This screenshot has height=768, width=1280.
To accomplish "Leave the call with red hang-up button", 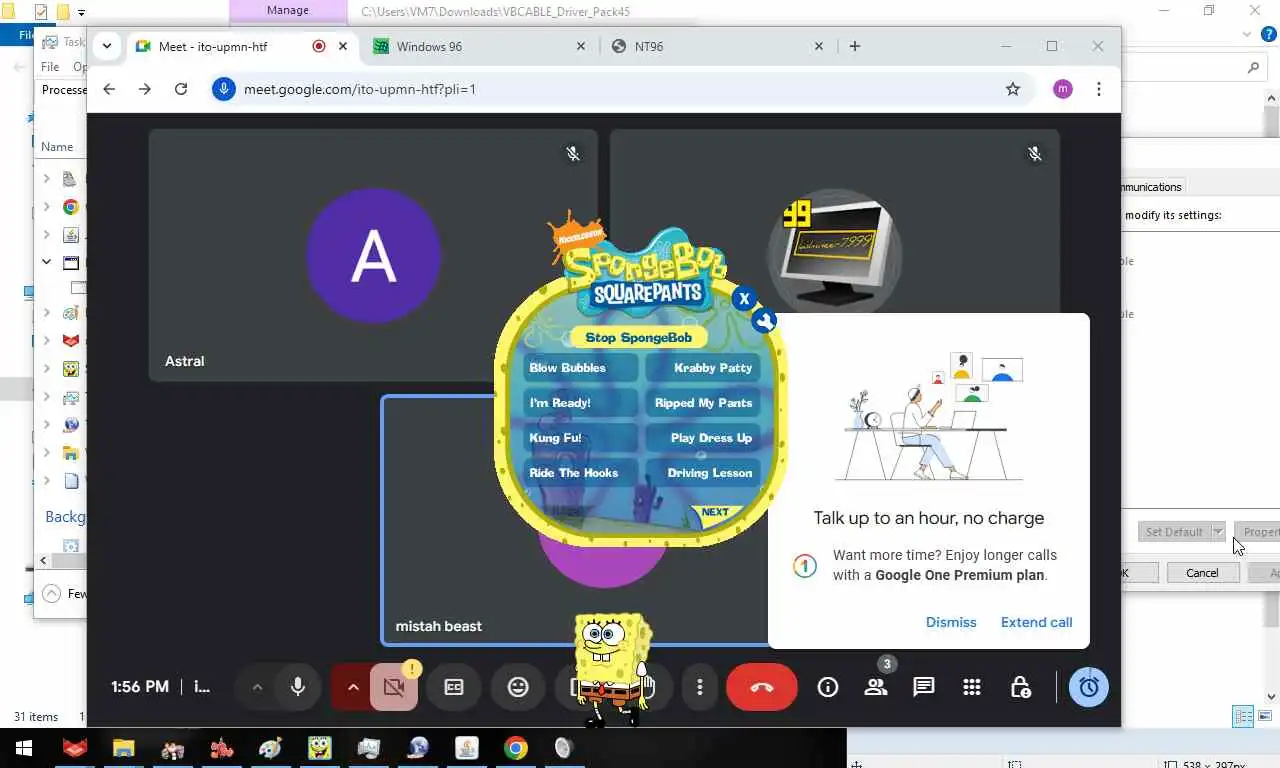I will point(762,687).
